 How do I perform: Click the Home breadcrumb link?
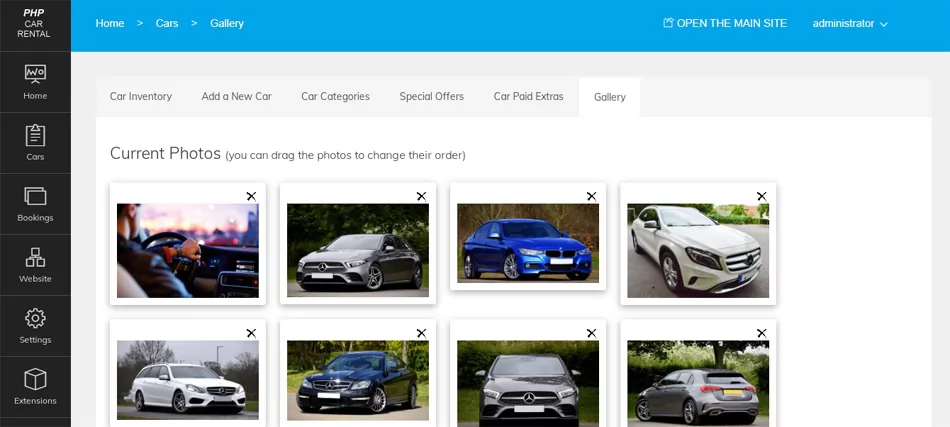110,24
